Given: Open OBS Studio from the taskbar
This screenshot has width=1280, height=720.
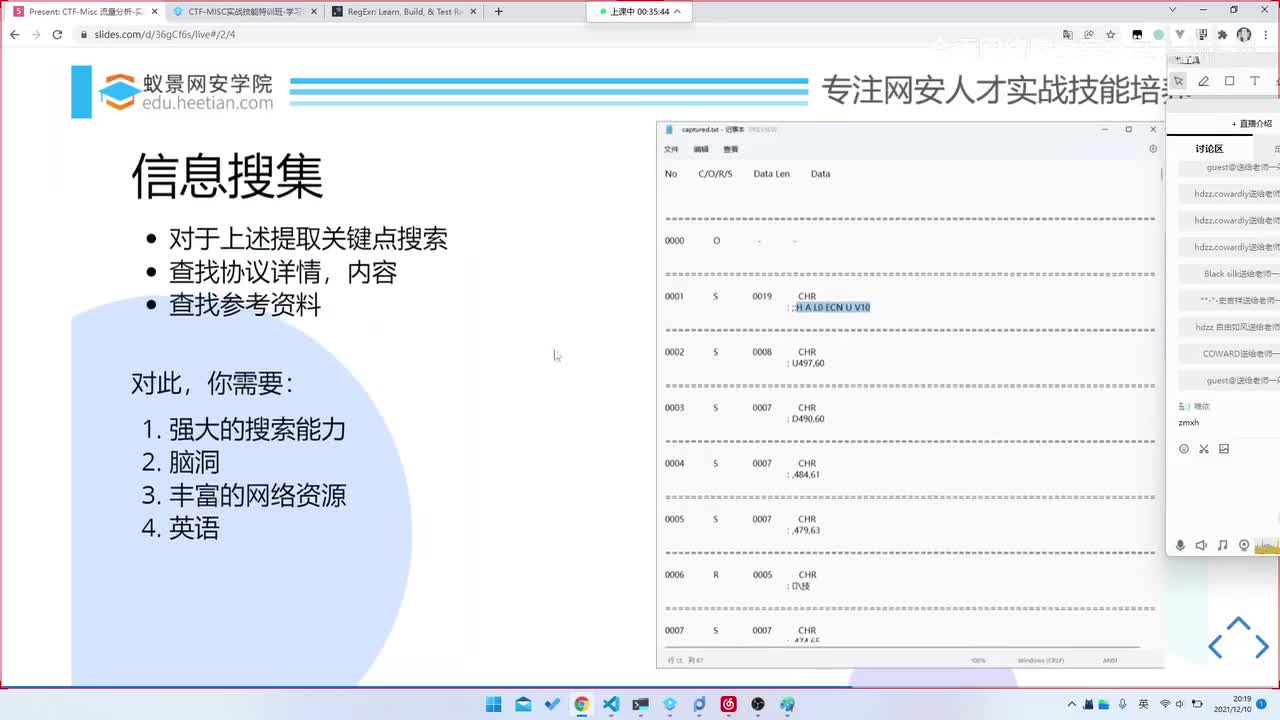Looking at the screenshot, I should [x=758, y=704].
